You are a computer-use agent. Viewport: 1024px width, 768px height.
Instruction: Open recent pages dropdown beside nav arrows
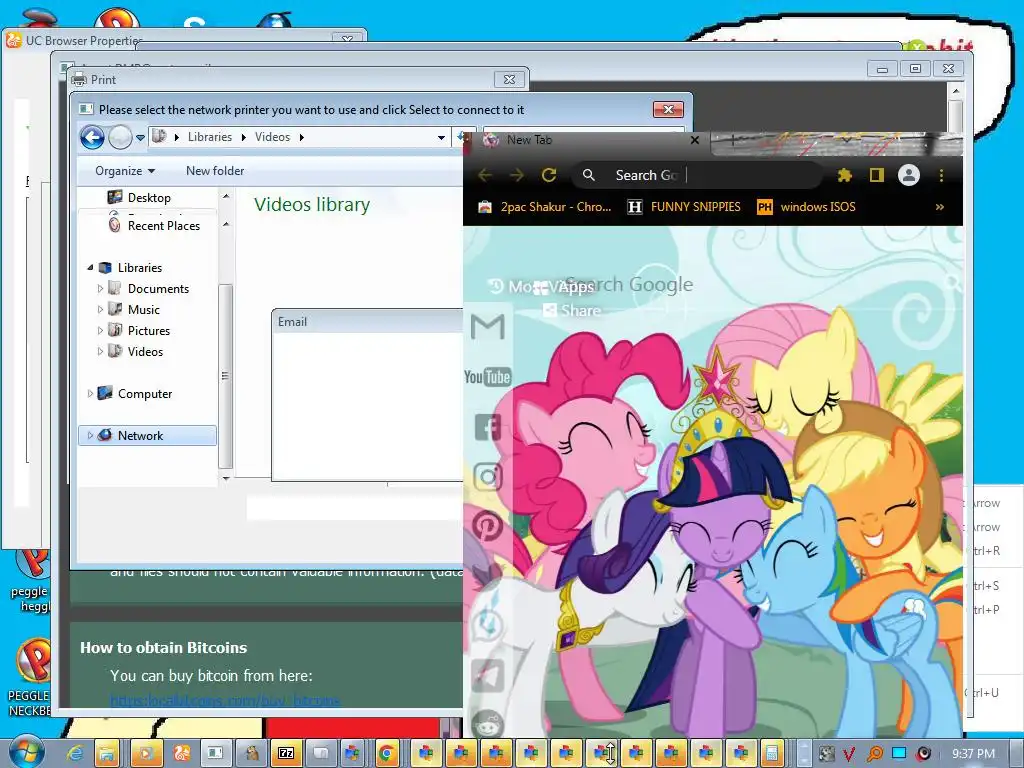[x=140, y=138]
